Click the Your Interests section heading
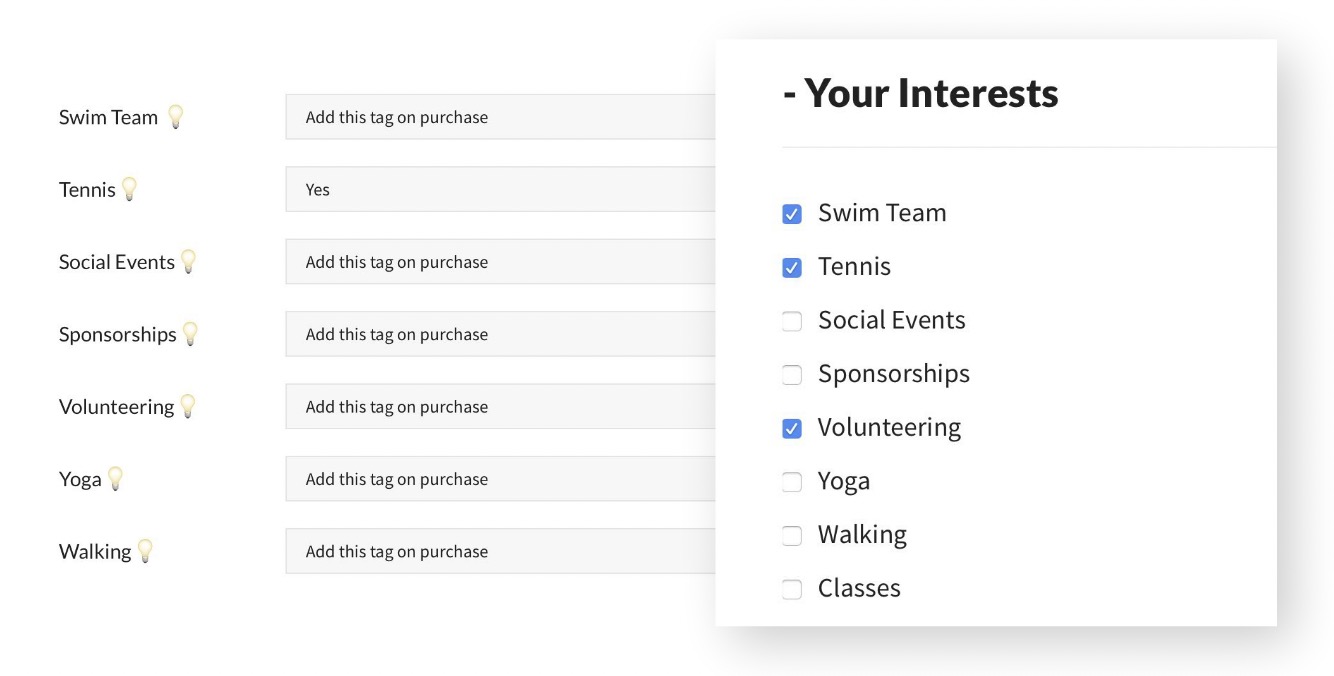 pyautogui.click(x=920, y=93)
